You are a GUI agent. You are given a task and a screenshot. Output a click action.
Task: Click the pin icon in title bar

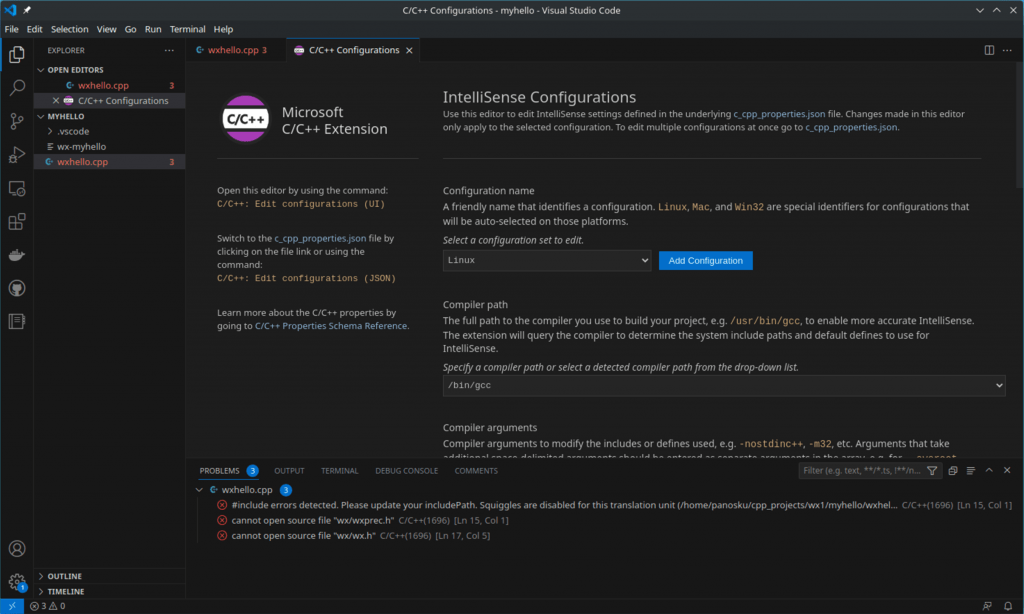pos(27,10)
